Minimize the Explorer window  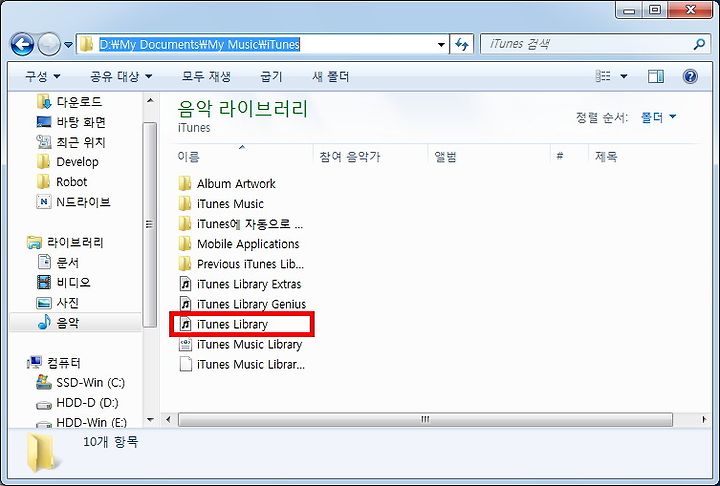[x=629, y=10]
